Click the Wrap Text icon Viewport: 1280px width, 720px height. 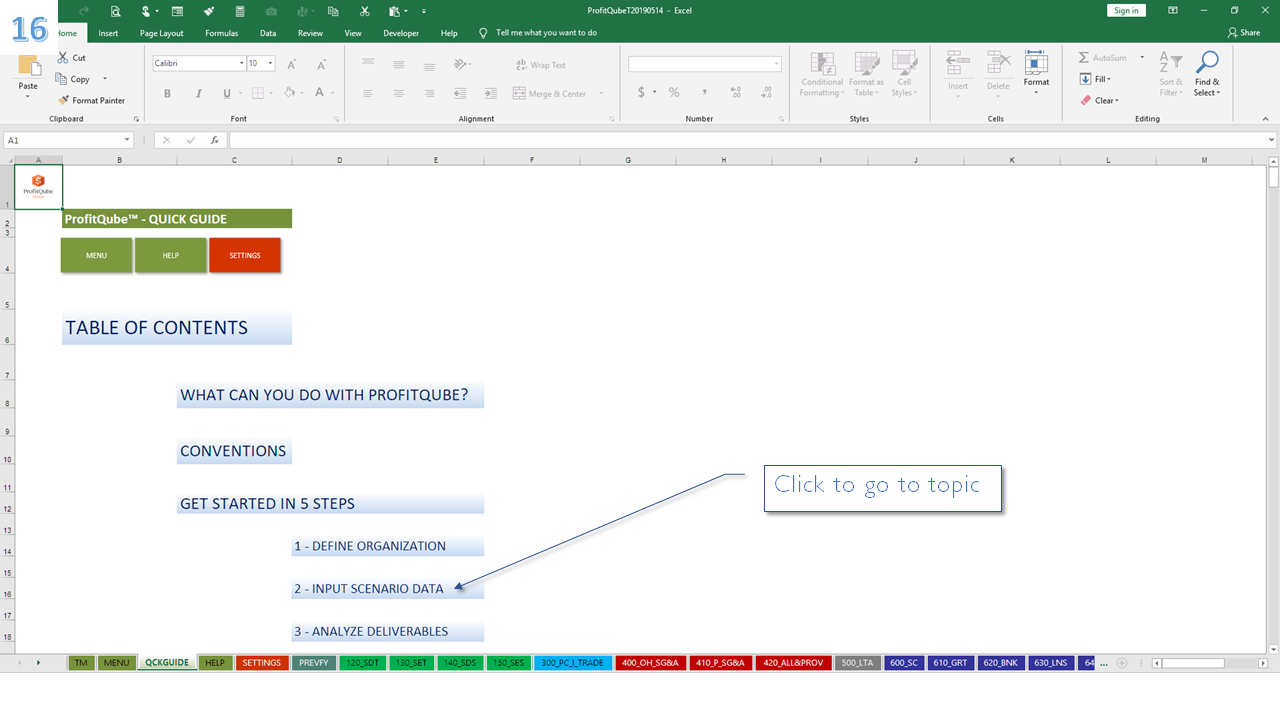point(521,65)
